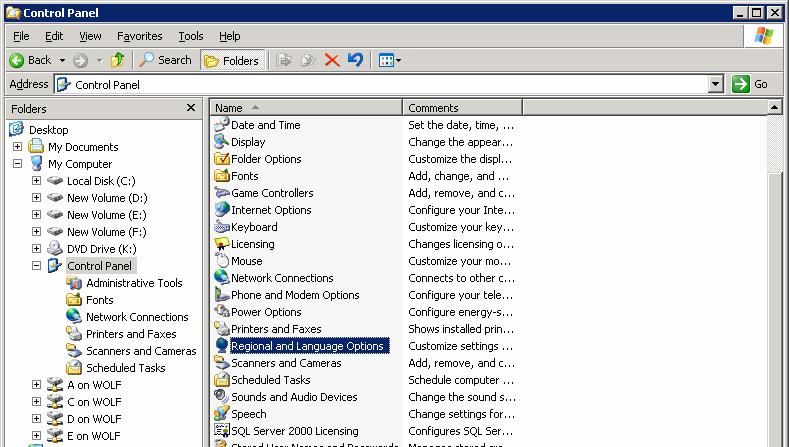Close the Folders side pane
Image resolution: width=789 pixels, height=447 pixels.
pos(191,108)
